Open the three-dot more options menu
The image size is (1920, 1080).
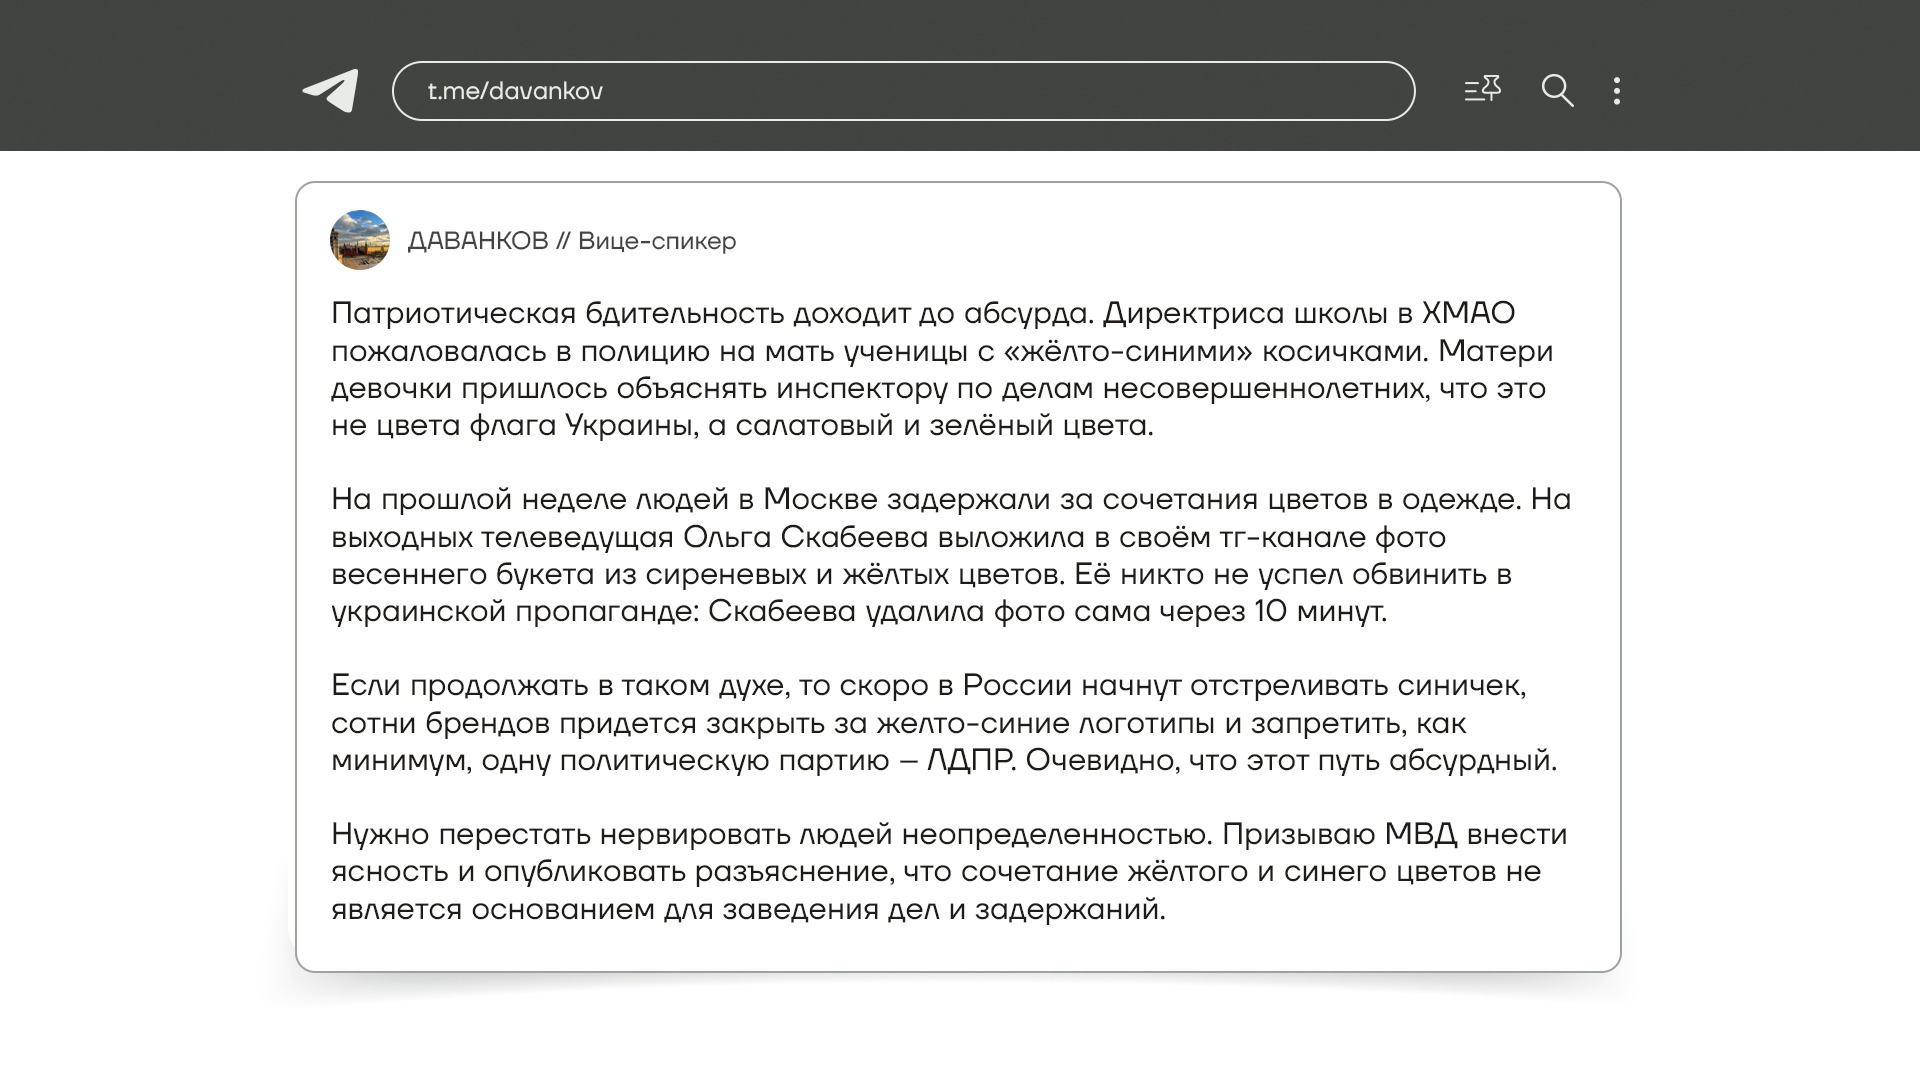[x=1617, y=91]
